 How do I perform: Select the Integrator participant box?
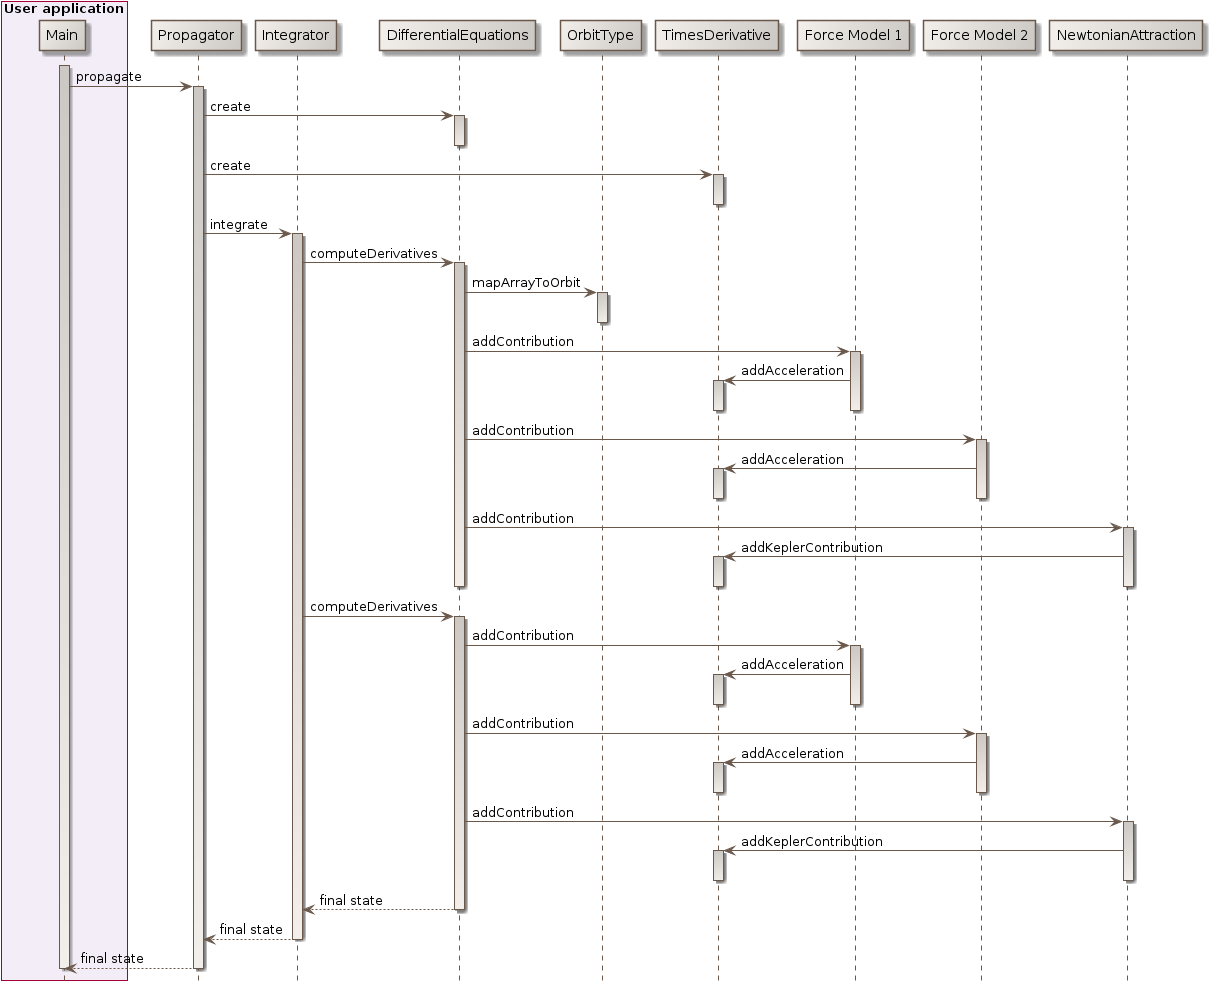tap(296, 35)
